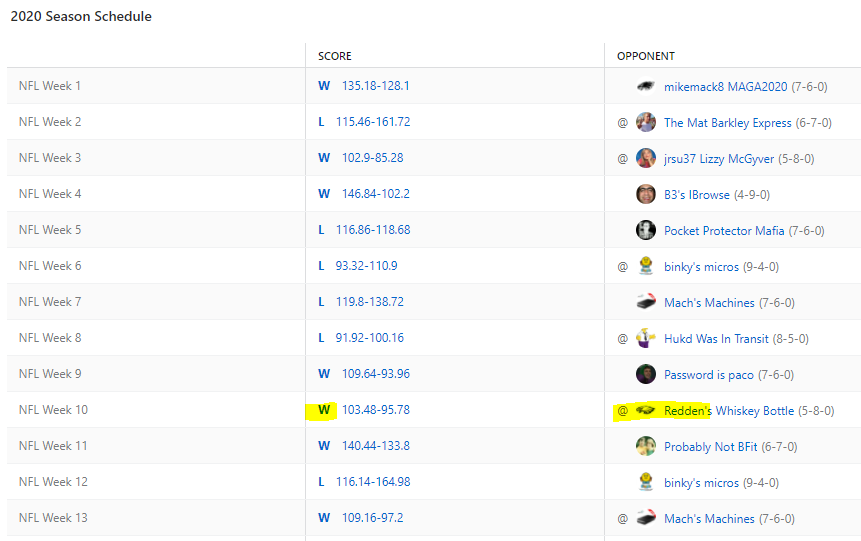Select the highlighted W result for Week 10
861x541 pixels.
tap(324, 410)
